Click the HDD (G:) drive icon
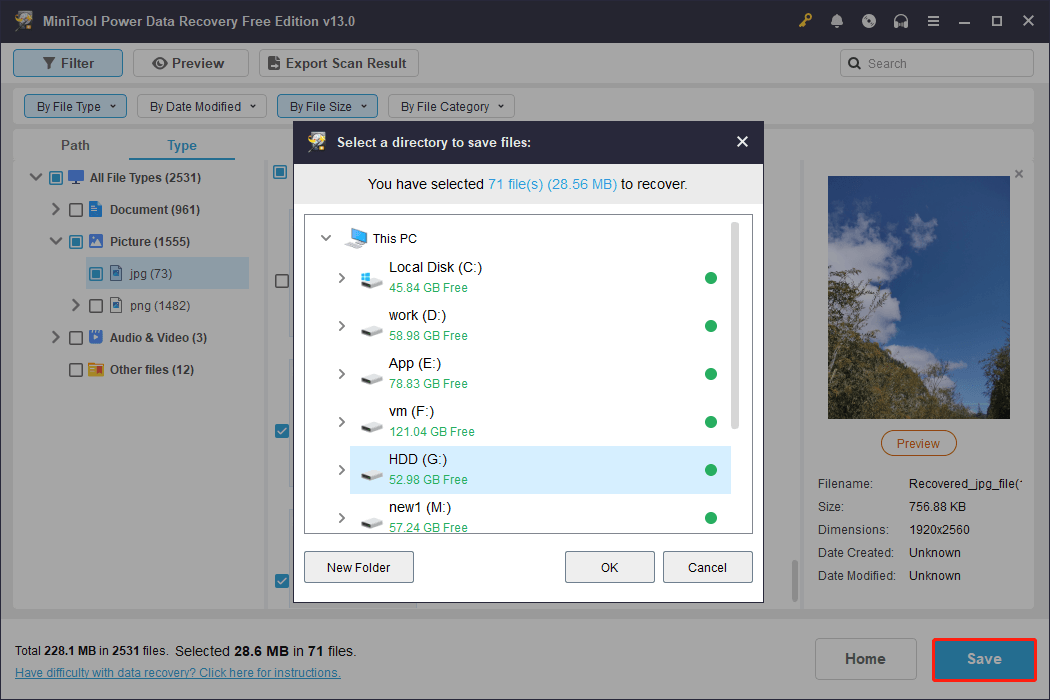The image size is (1050, 700). click(371, 475)
